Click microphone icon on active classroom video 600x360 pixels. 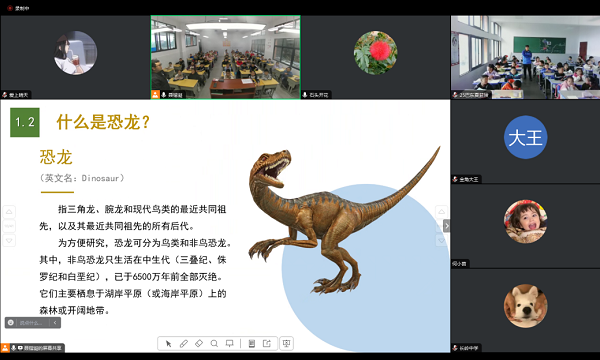[164, 94]
